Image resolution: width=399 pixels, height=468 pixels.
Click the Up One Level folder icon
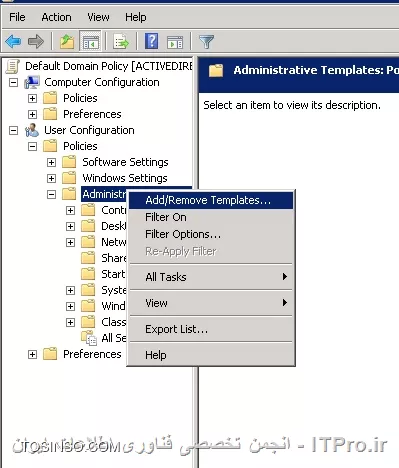click(x=67, y=42)
